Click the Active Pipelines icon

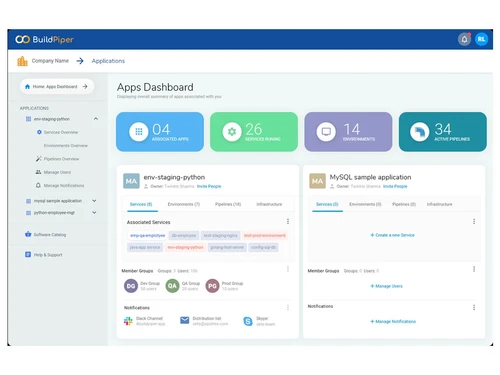[x=420, y=132]
